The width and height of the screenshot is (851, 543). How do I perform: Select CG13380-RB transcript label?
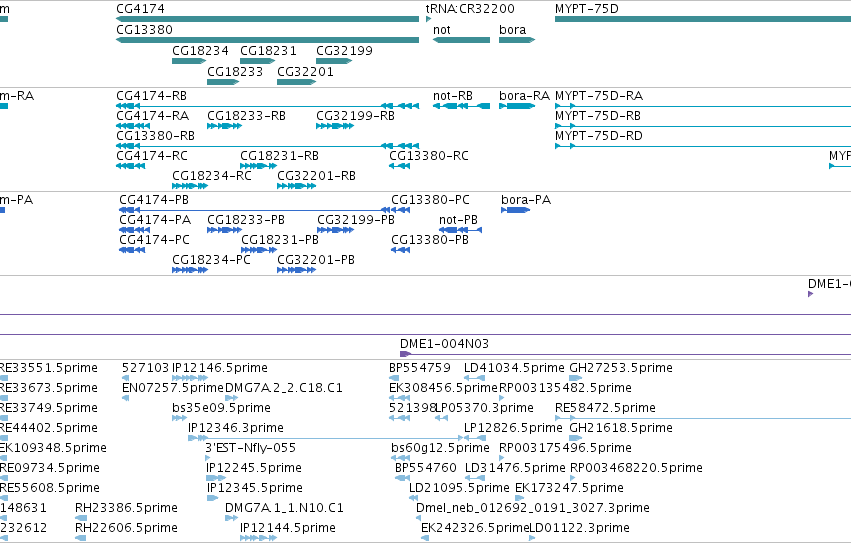(x=155, y=136)
